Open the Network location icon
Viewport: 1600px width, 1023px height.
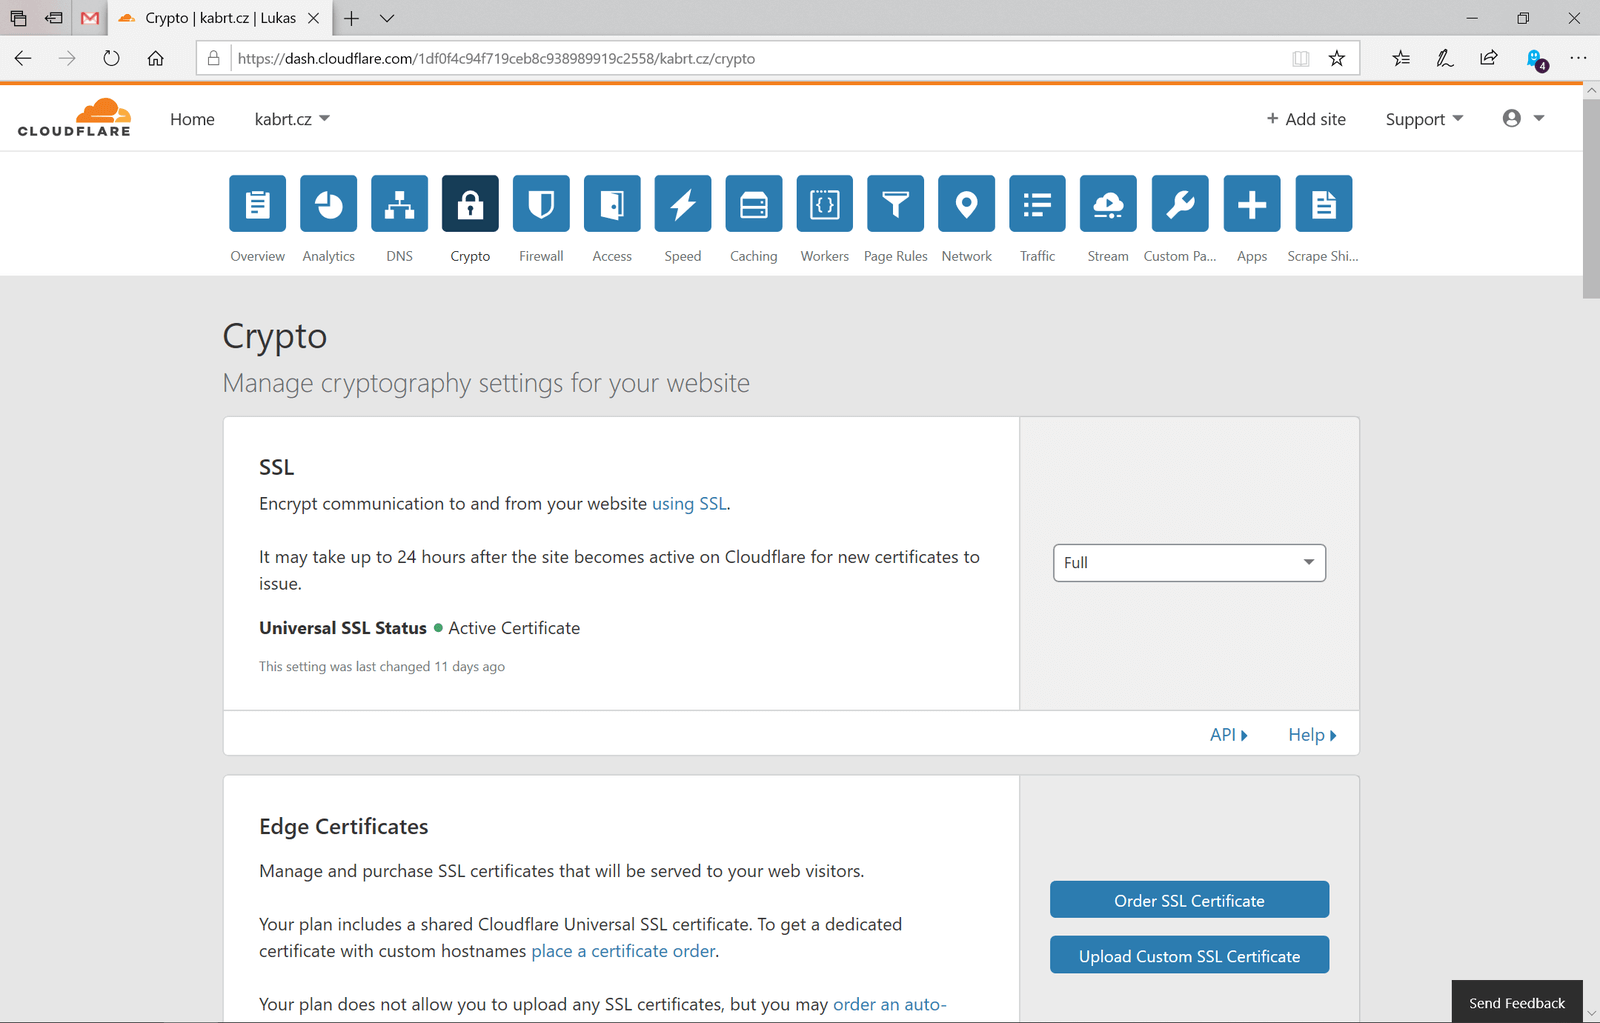[967, 204]
